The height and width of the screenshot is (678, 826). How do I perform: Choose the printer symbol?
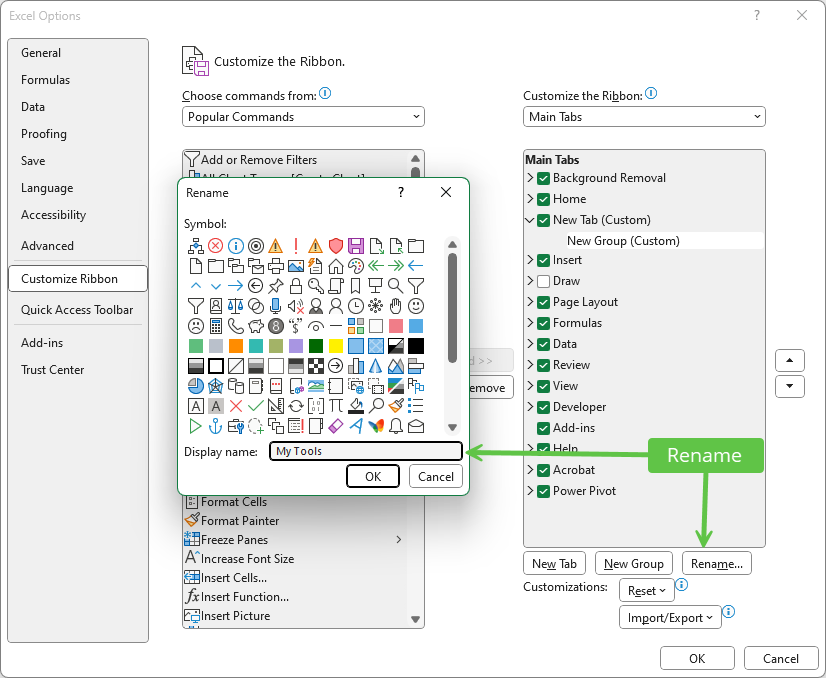click(276, 266)
